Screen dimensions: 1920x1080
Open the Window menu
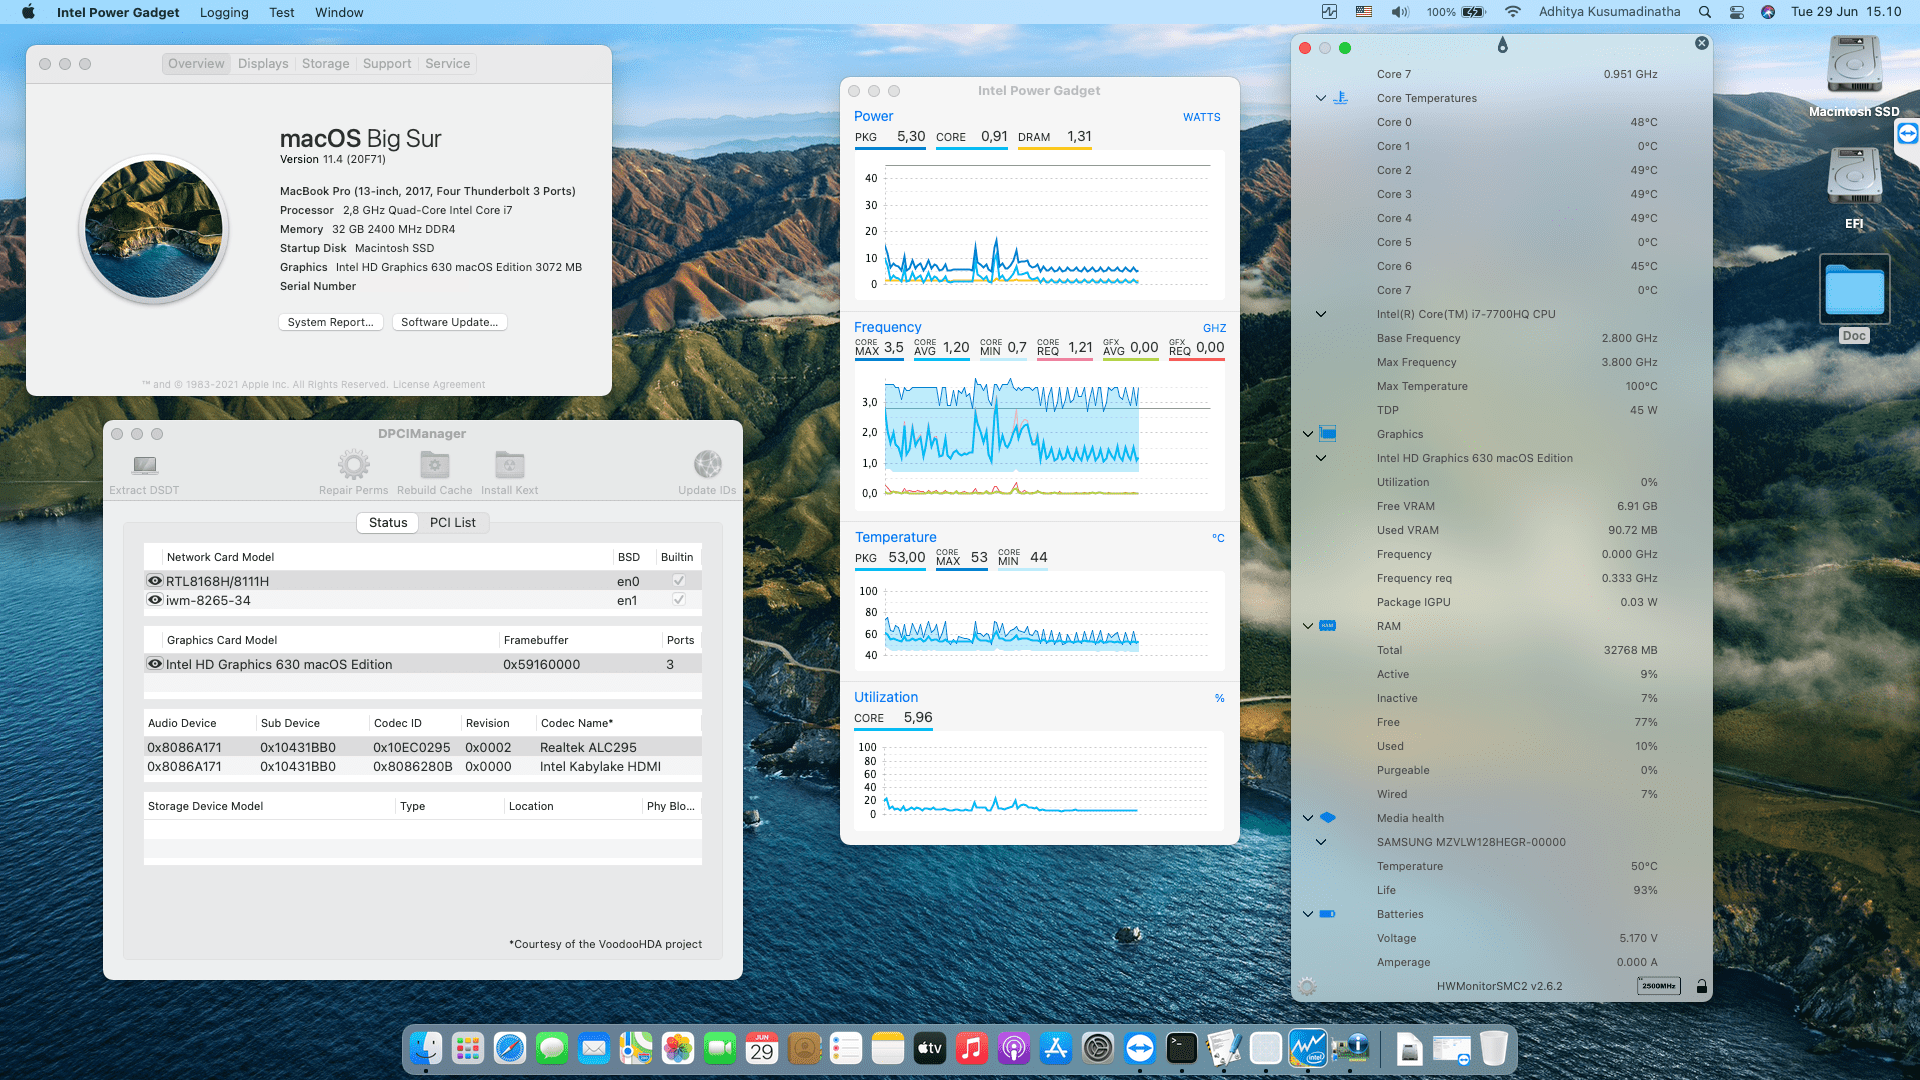click(340, 12)
